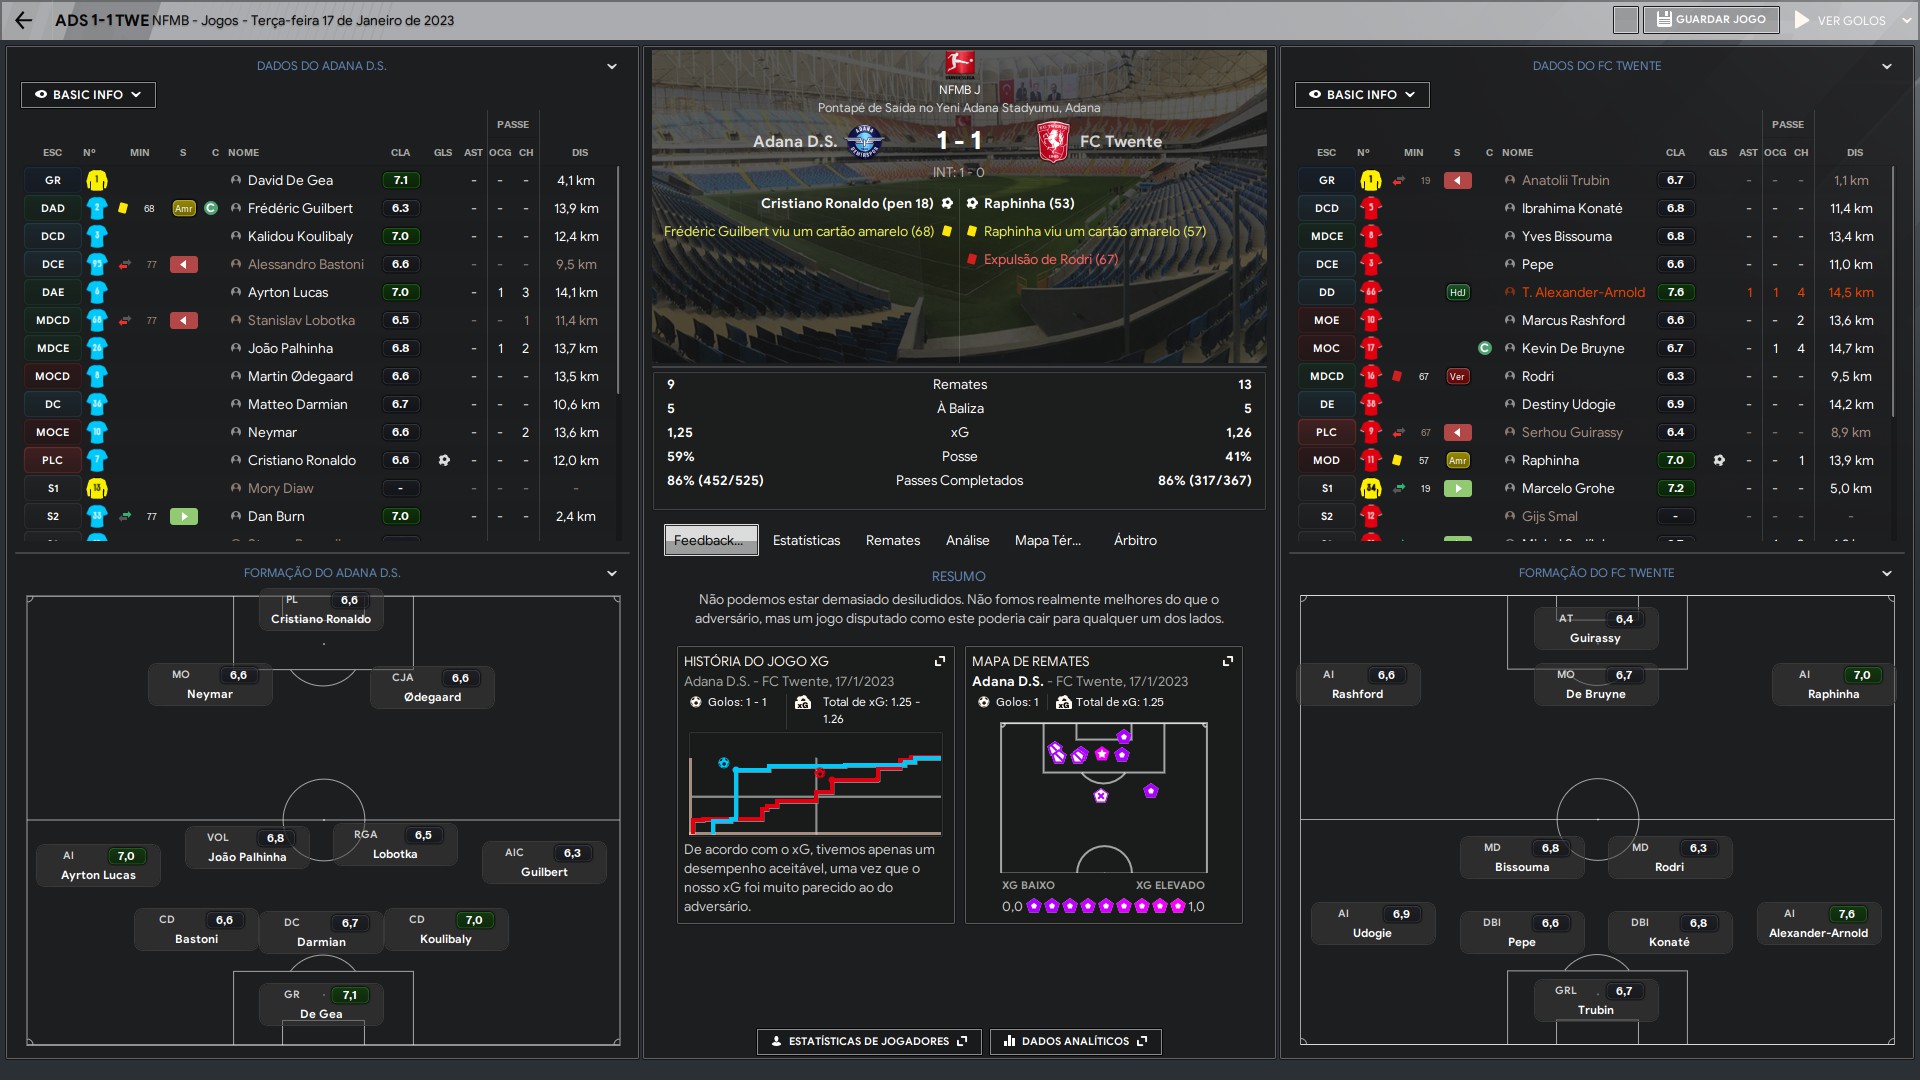
Task: Click the info icon beside Neymar's name
Action: point(236,433)
